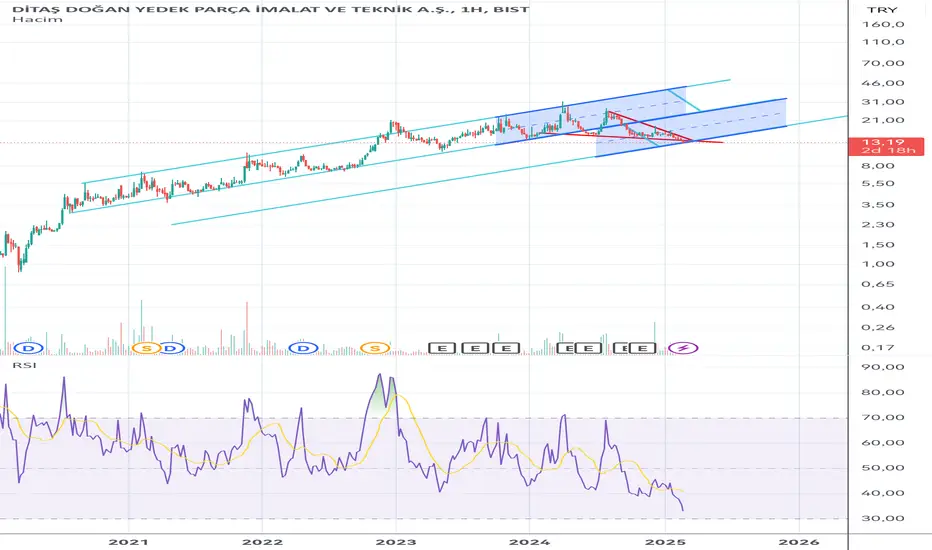
Task: Click the 70,00 RSI axis label
Action: point(883,417)
